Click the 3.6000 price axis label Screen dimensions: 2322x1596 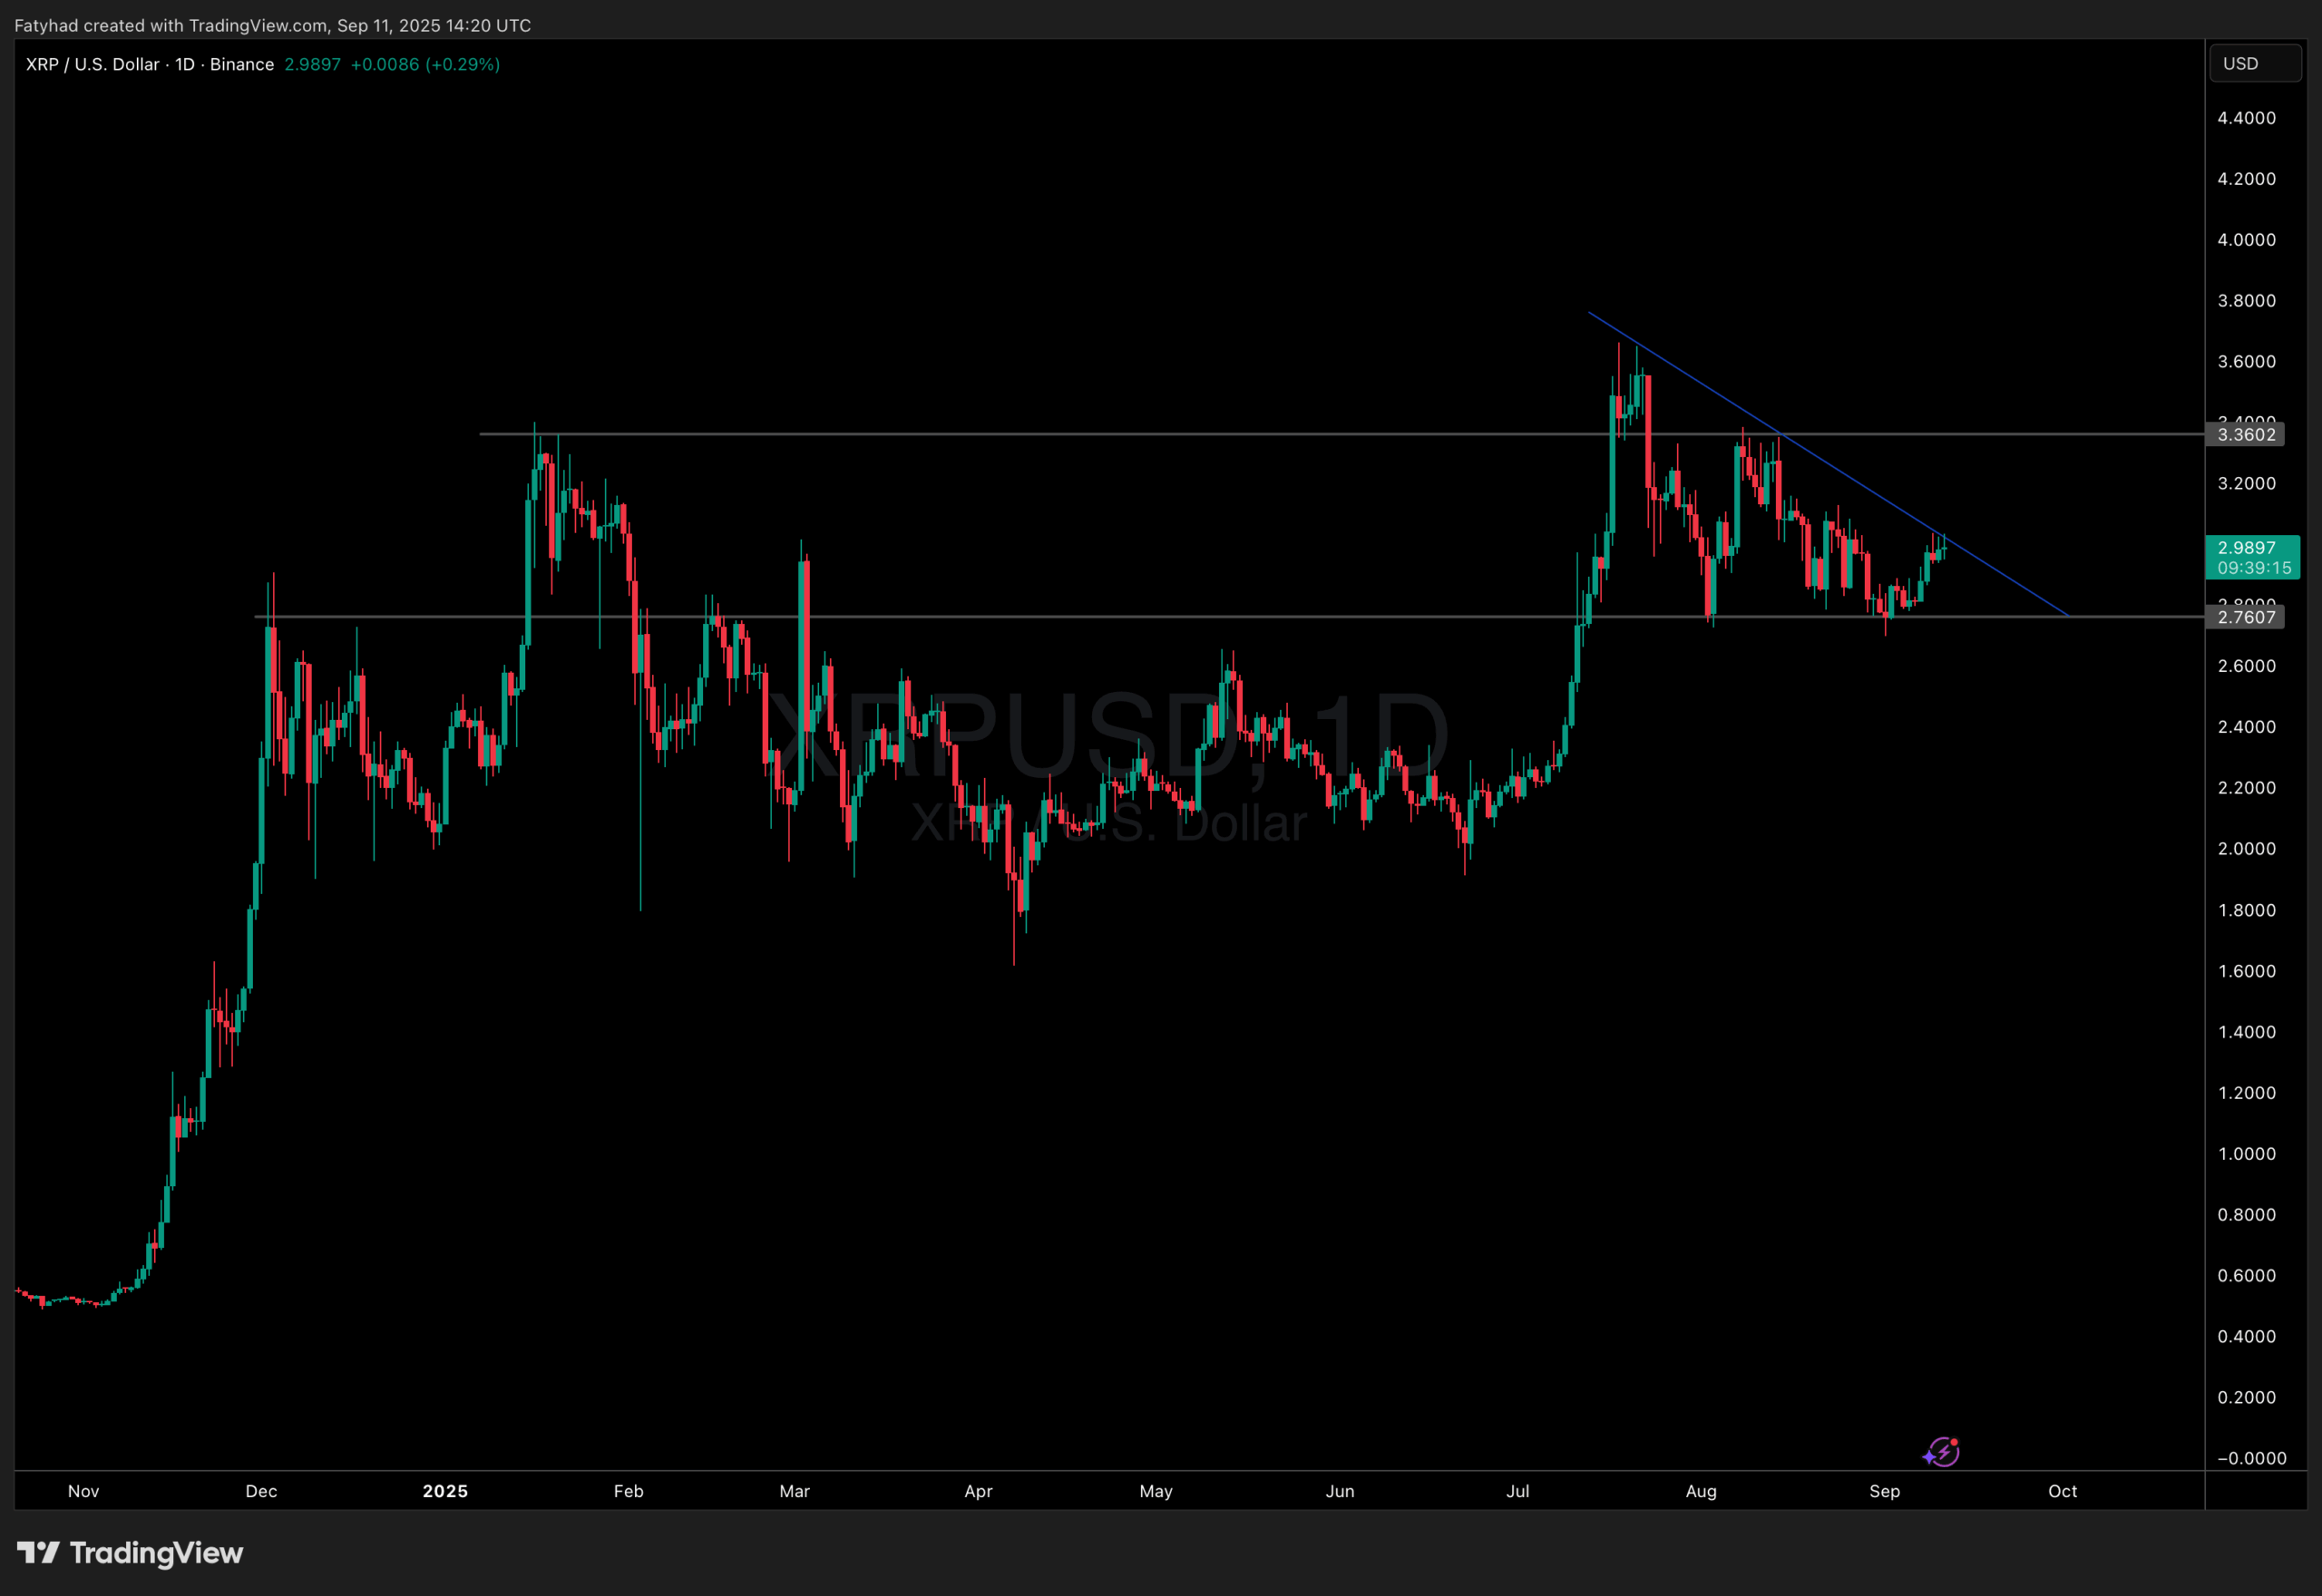[x=2246, y=362]
